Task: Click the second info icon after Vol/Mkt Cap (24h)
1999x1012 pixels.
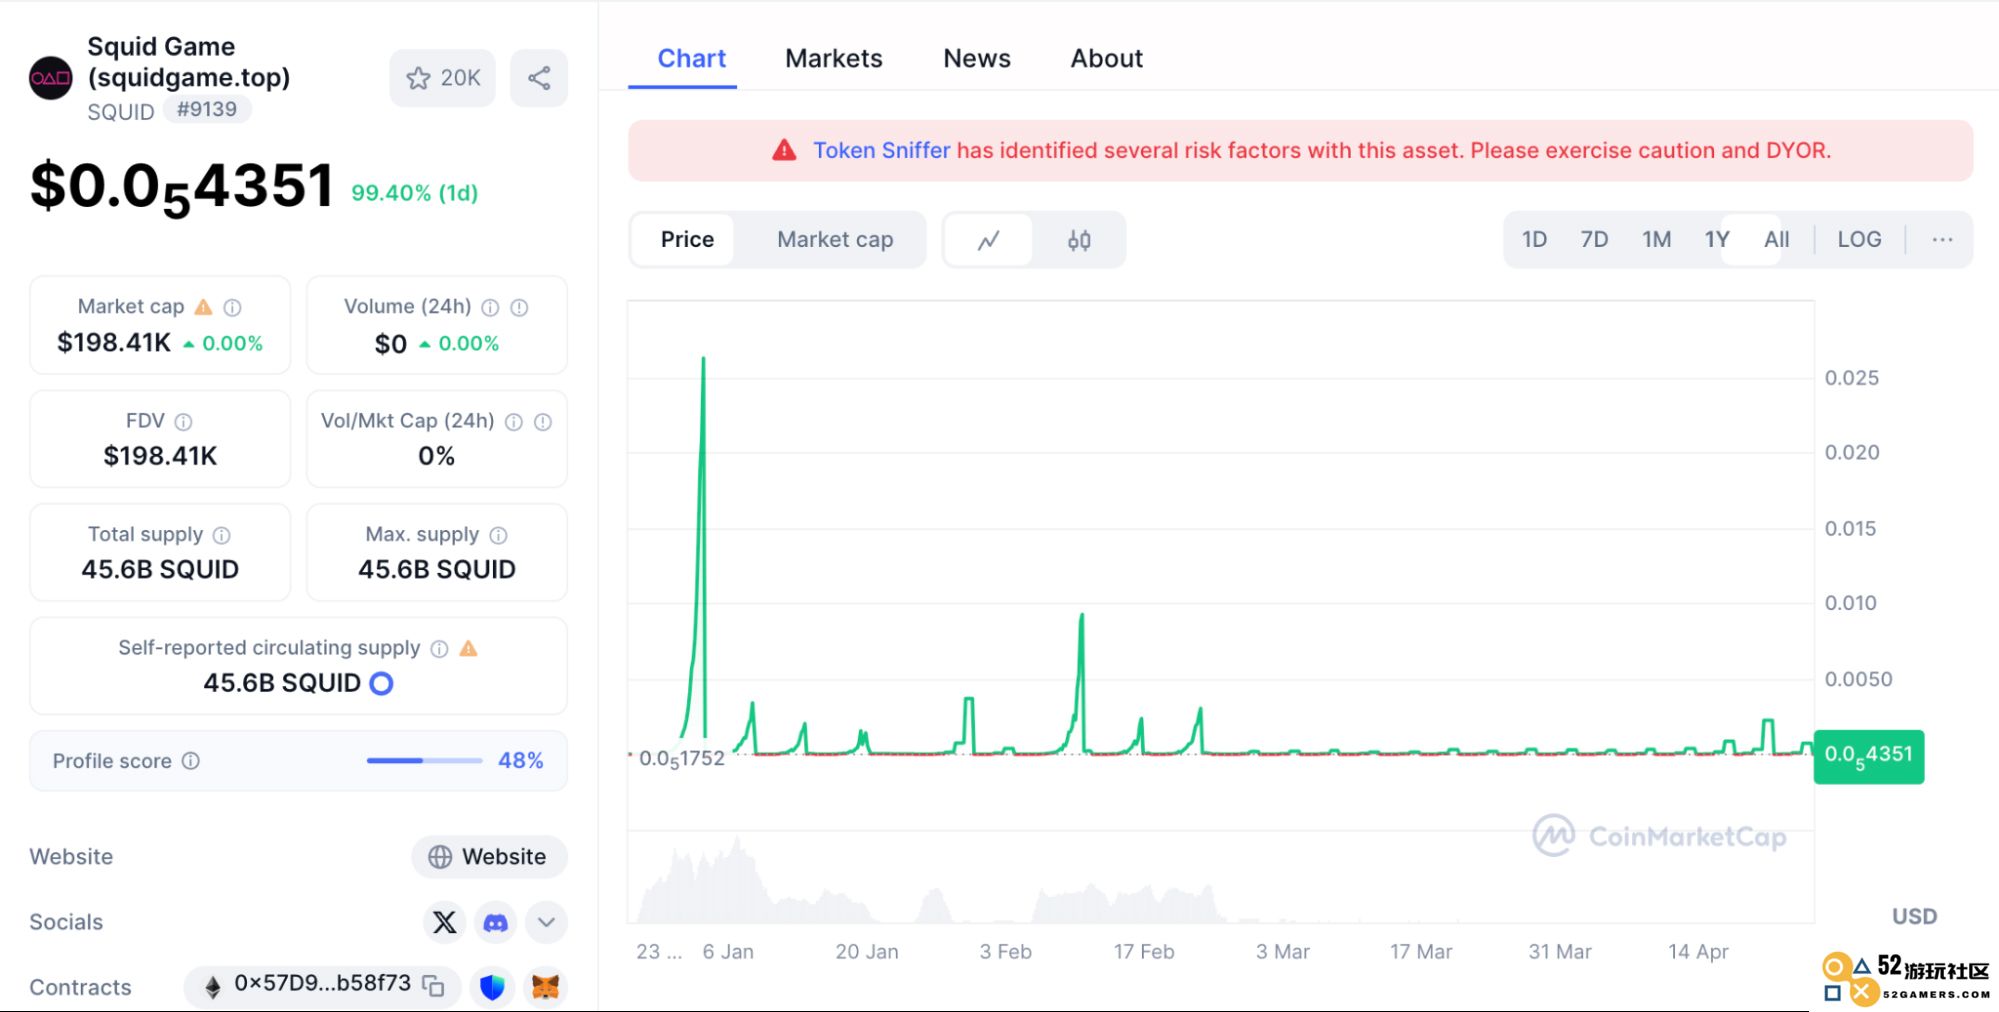Action: pyautogui.click(x=542, y=422)
